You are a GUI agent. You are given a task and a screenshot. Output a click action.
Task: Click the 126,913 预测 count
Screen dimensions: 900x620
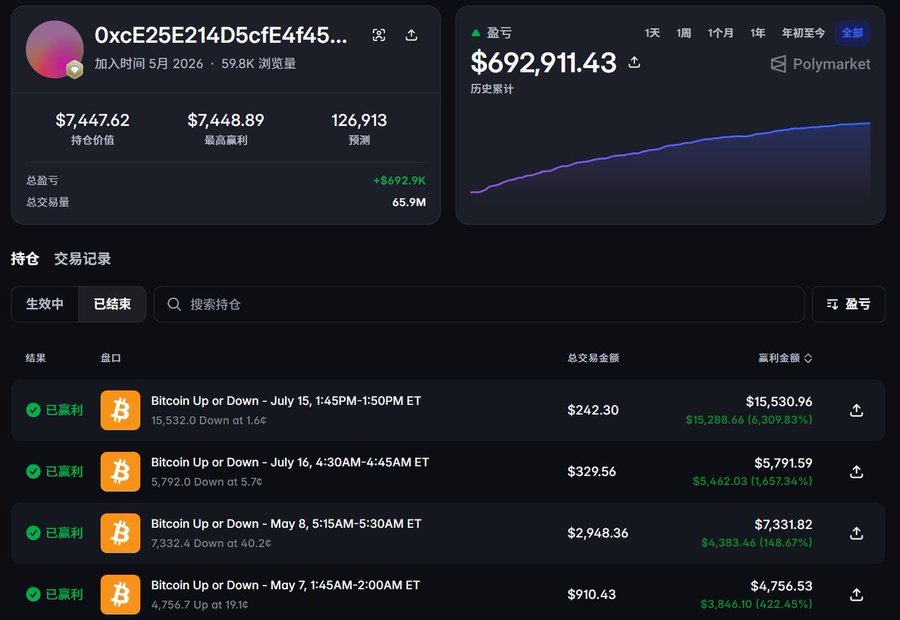[x=359, y=120]
